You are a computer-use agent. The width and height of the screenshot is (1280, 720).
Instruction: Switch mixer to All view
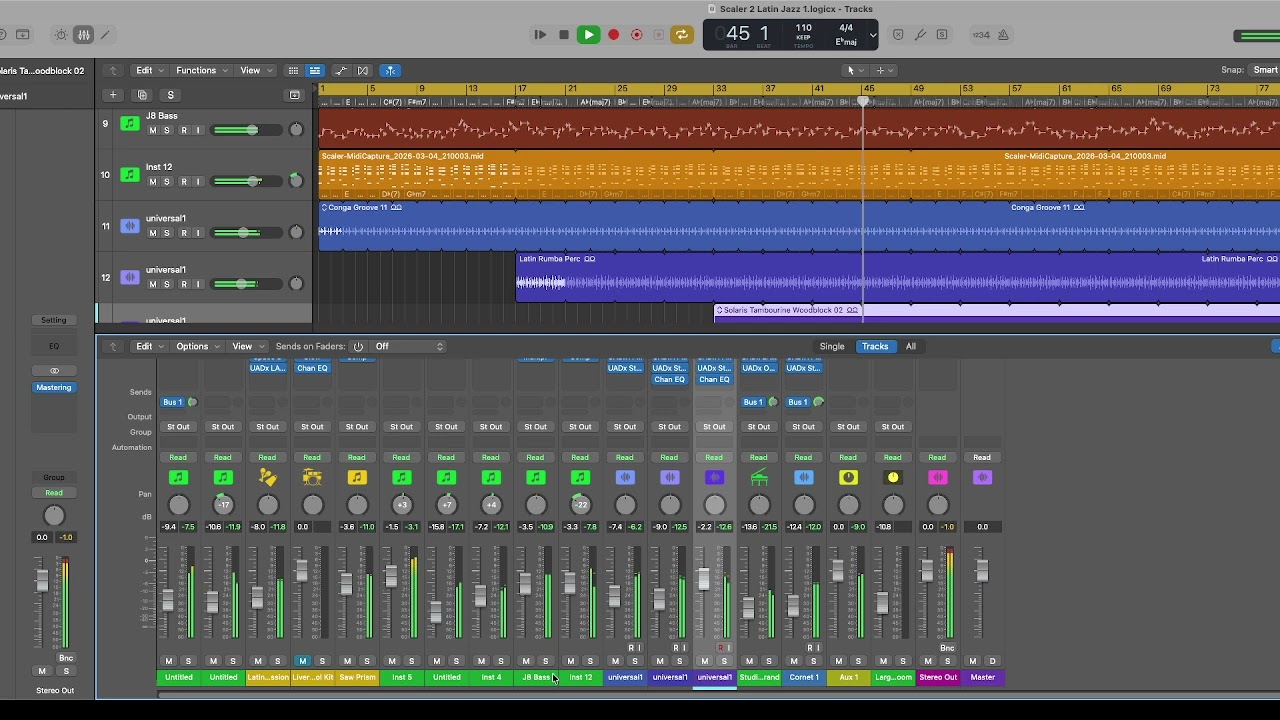coord(911,346)
